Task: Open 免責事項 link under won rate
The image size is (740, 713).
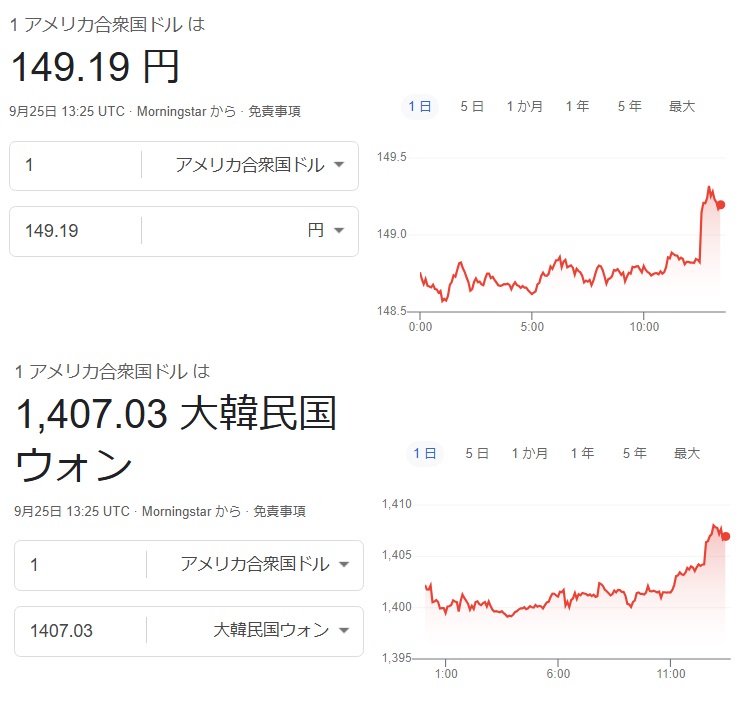Action: [279, 511]
